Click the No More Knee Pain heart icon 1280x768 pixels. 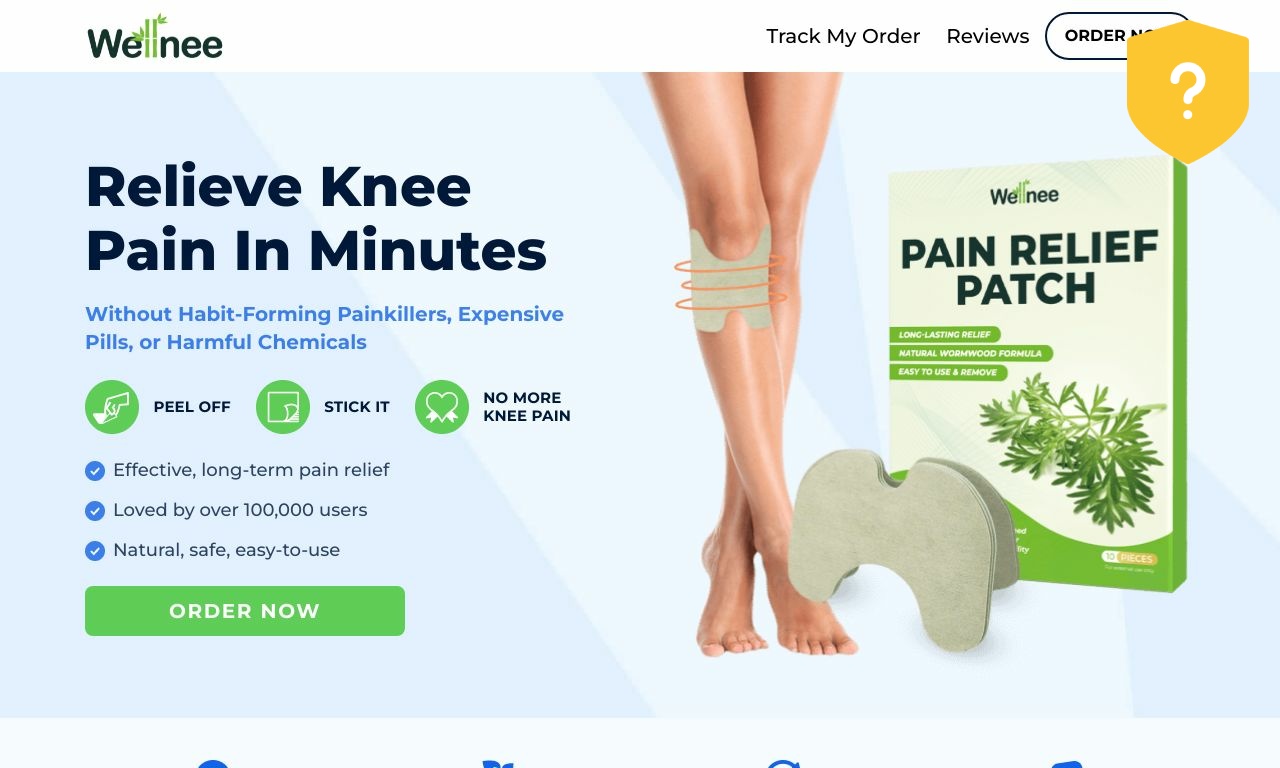[442, 407]
